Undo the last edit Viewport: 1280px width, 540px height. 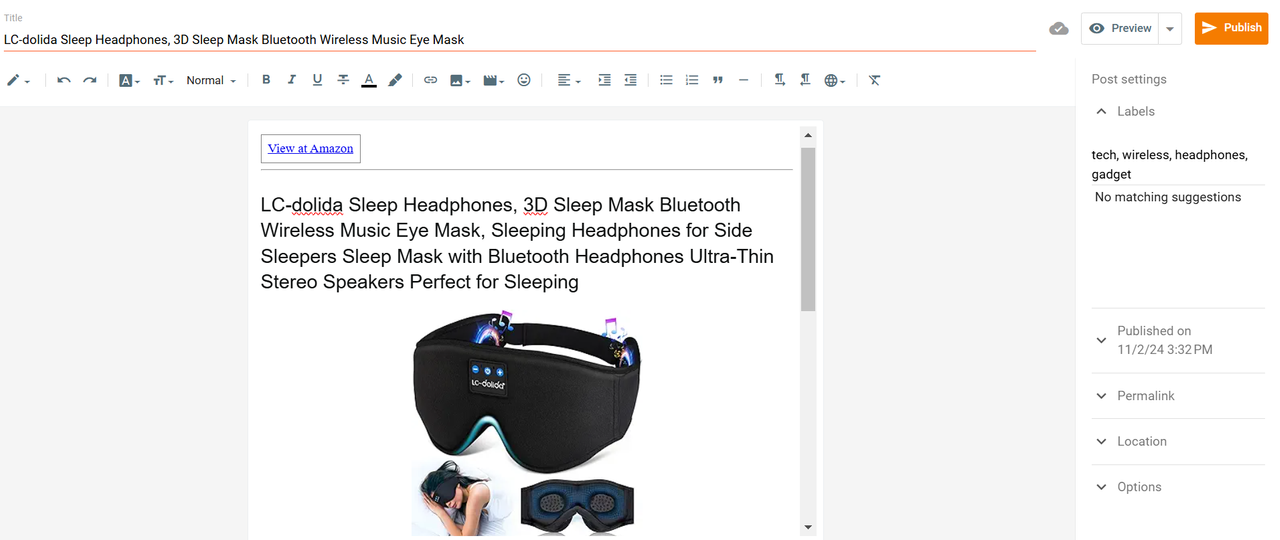64,80
